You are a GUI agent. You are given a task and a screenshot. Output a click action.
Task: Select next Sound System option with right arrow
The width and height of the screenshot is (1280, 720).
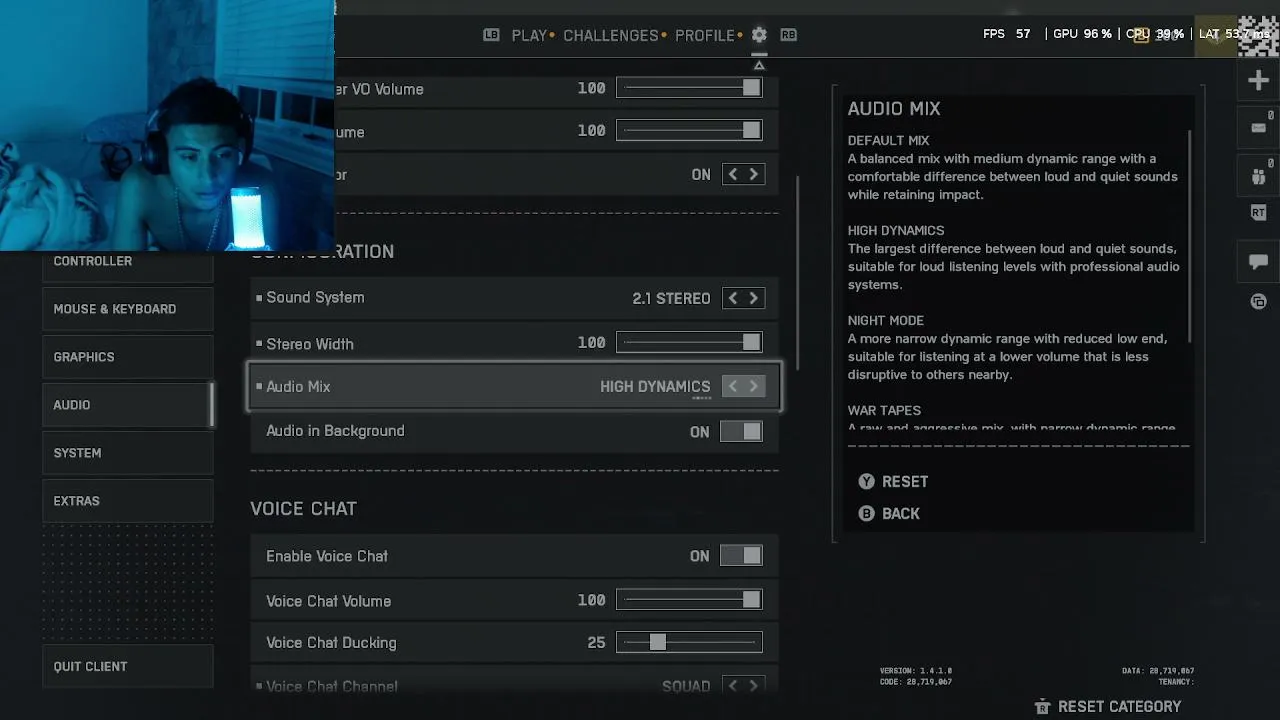click(754, 298)
